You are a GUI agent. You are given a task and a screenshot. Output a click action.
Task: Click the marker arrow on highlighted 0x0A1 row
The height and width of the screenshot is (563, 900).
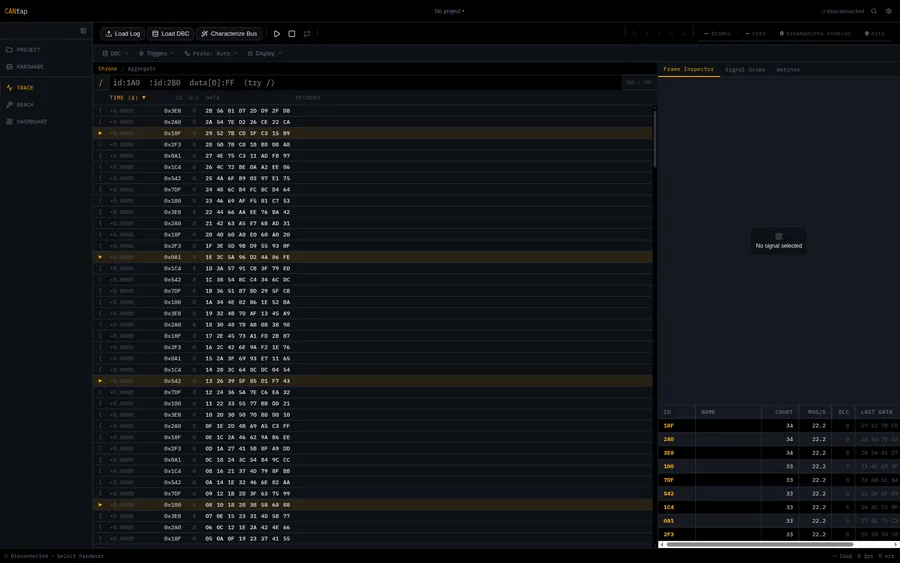(x=100, y=257)
